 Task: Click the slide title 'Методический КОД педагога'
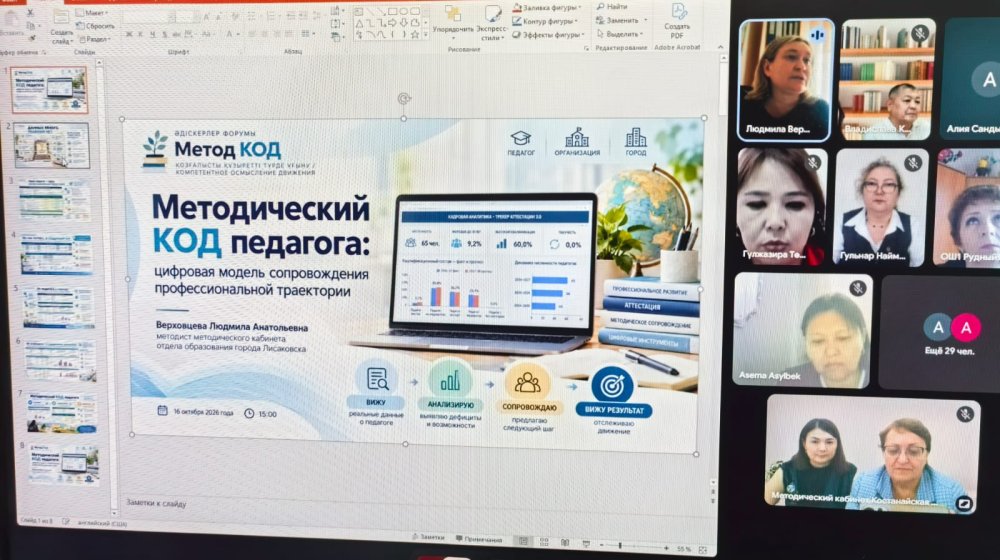tap(260, 225)
